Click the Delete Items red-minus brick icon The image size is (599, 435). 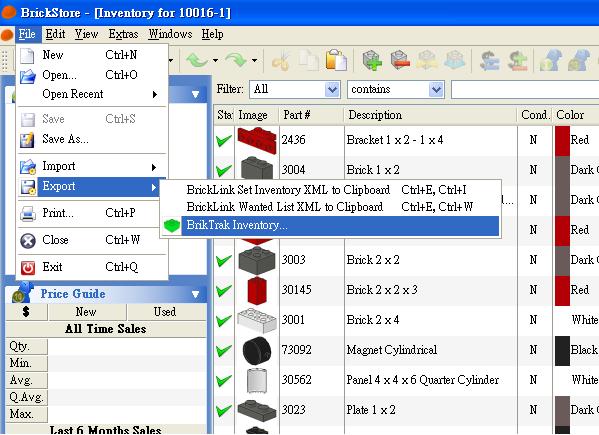(400, 60)
